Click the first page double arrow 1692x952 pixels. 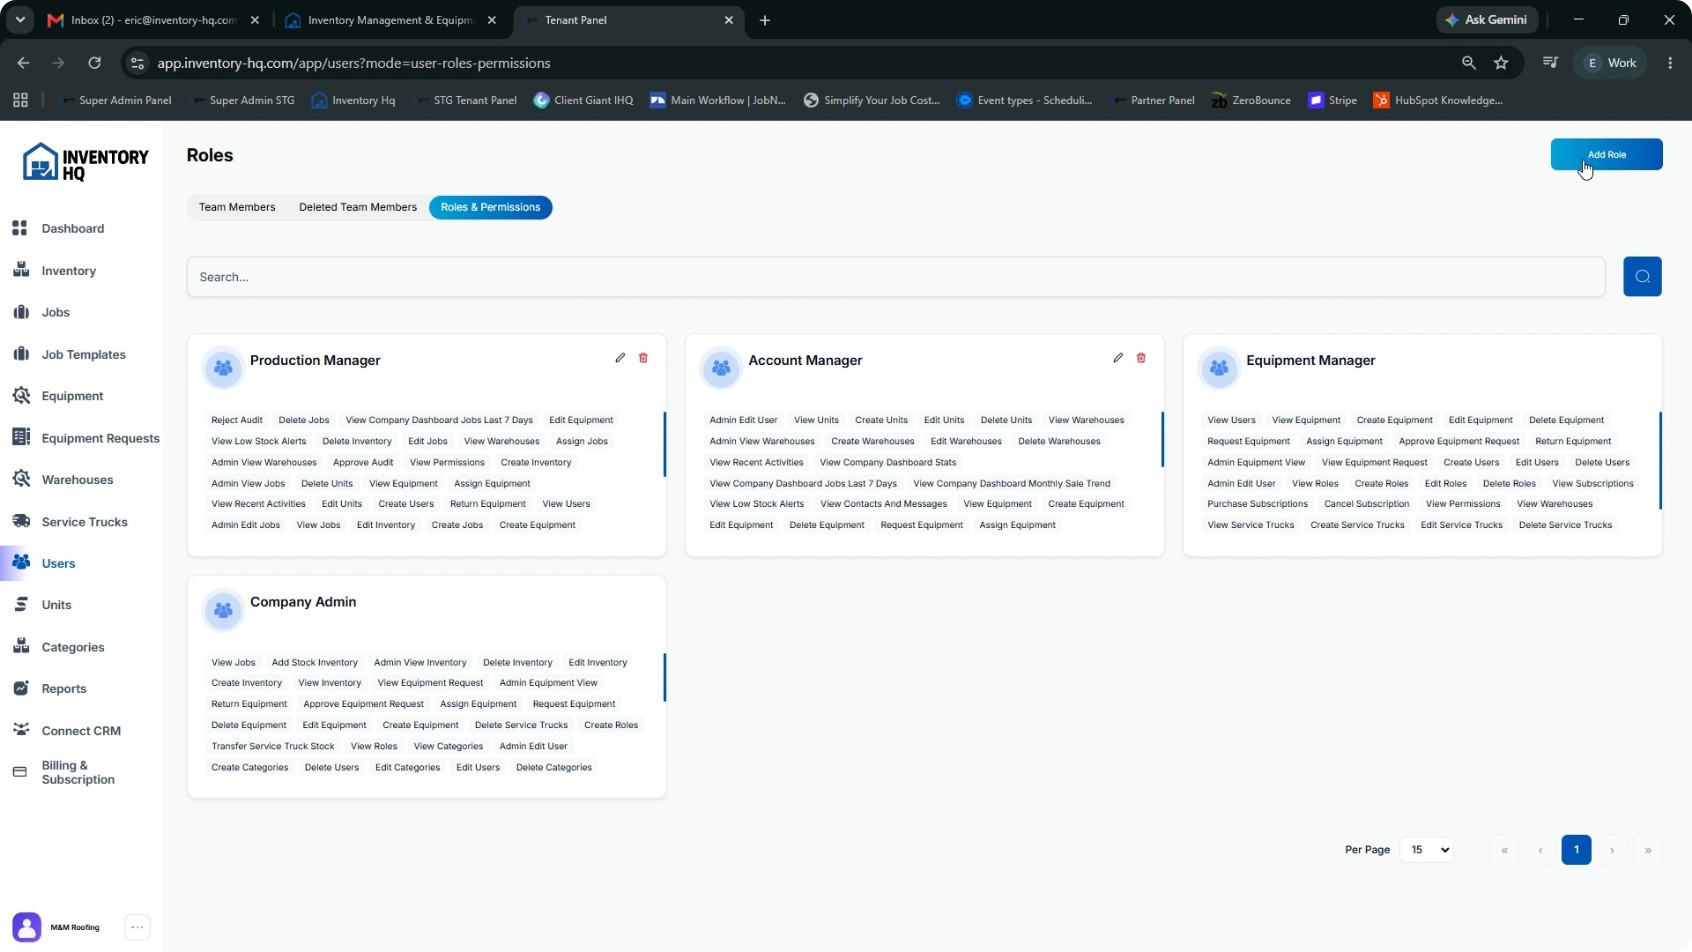pyautogui.click(x=1504, y=850)
